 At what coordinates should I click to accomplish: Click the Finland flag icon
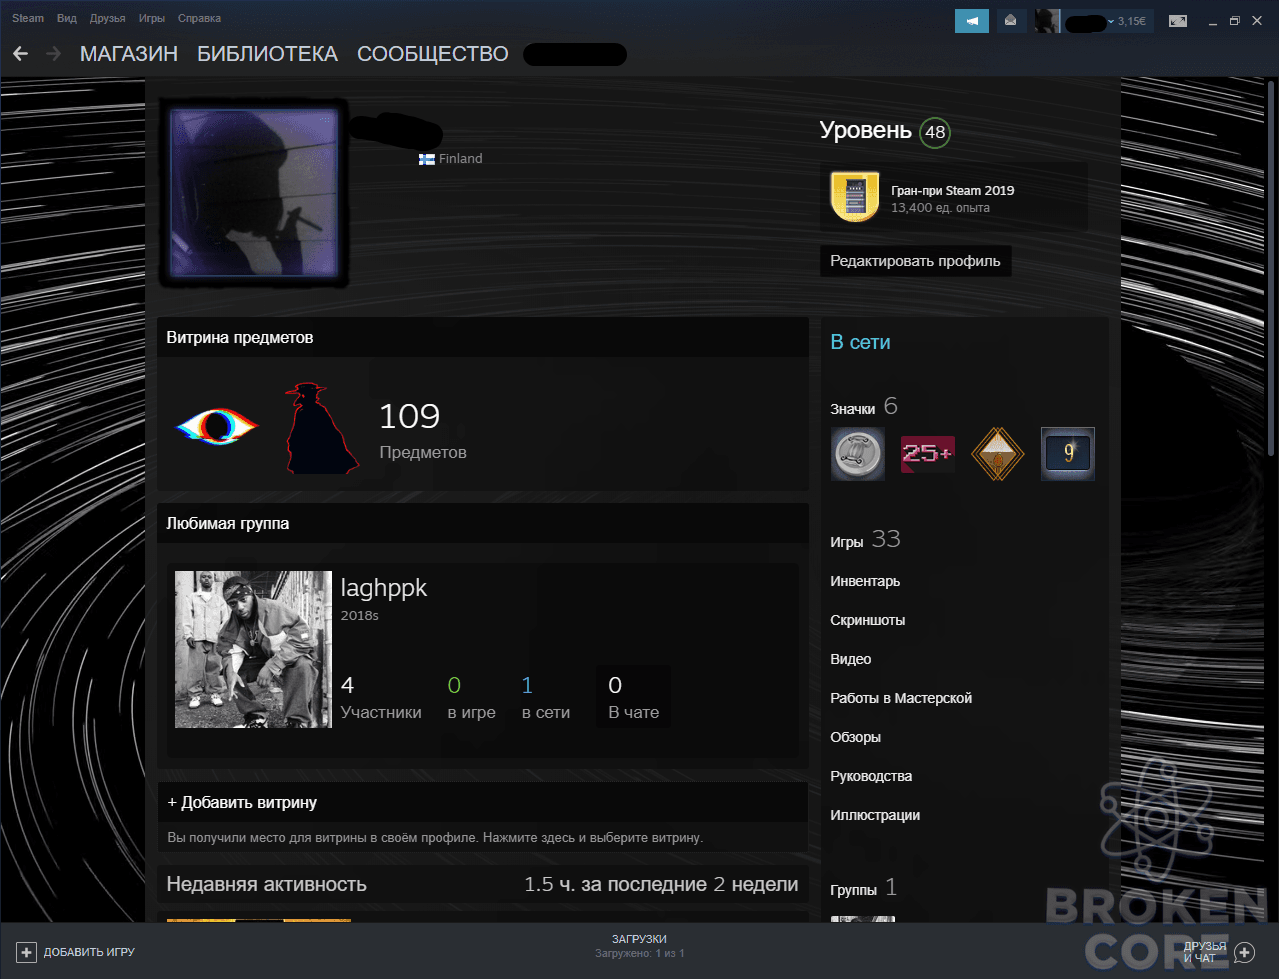pos(427,159)
